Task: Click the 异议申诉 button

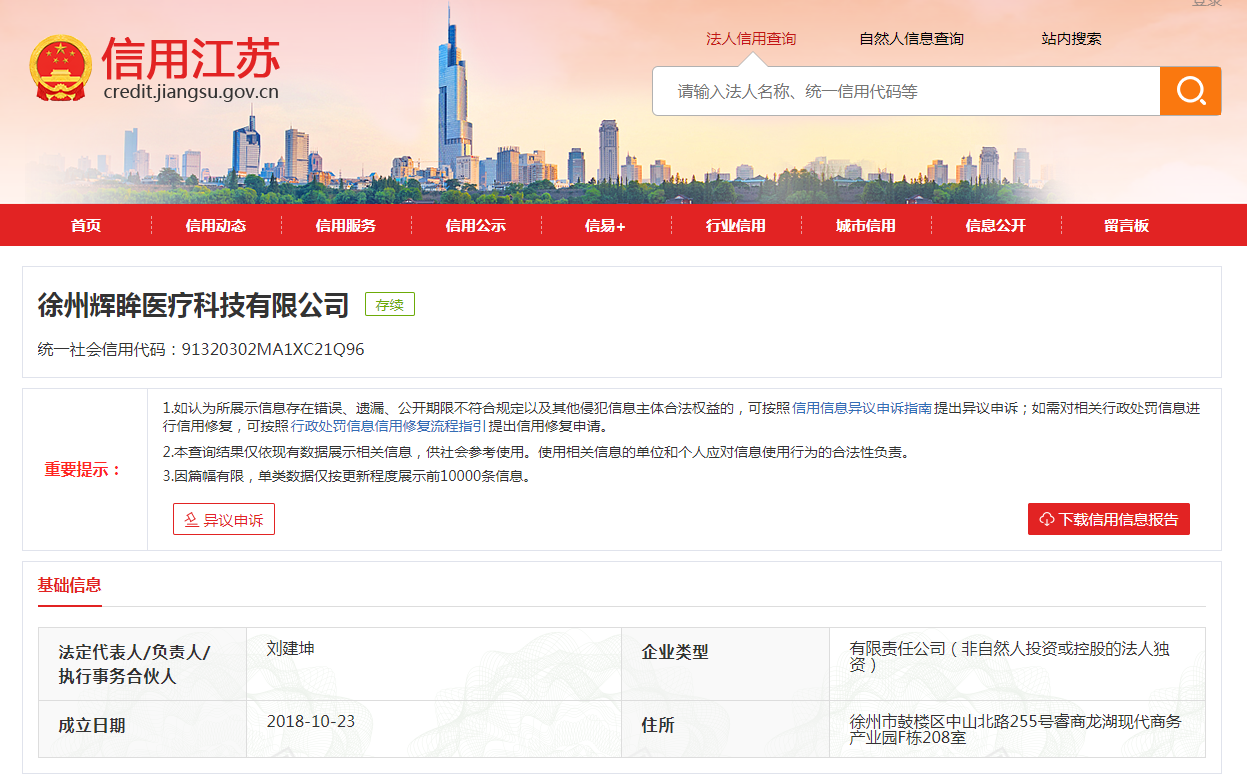Action: [x=224, y=520]
